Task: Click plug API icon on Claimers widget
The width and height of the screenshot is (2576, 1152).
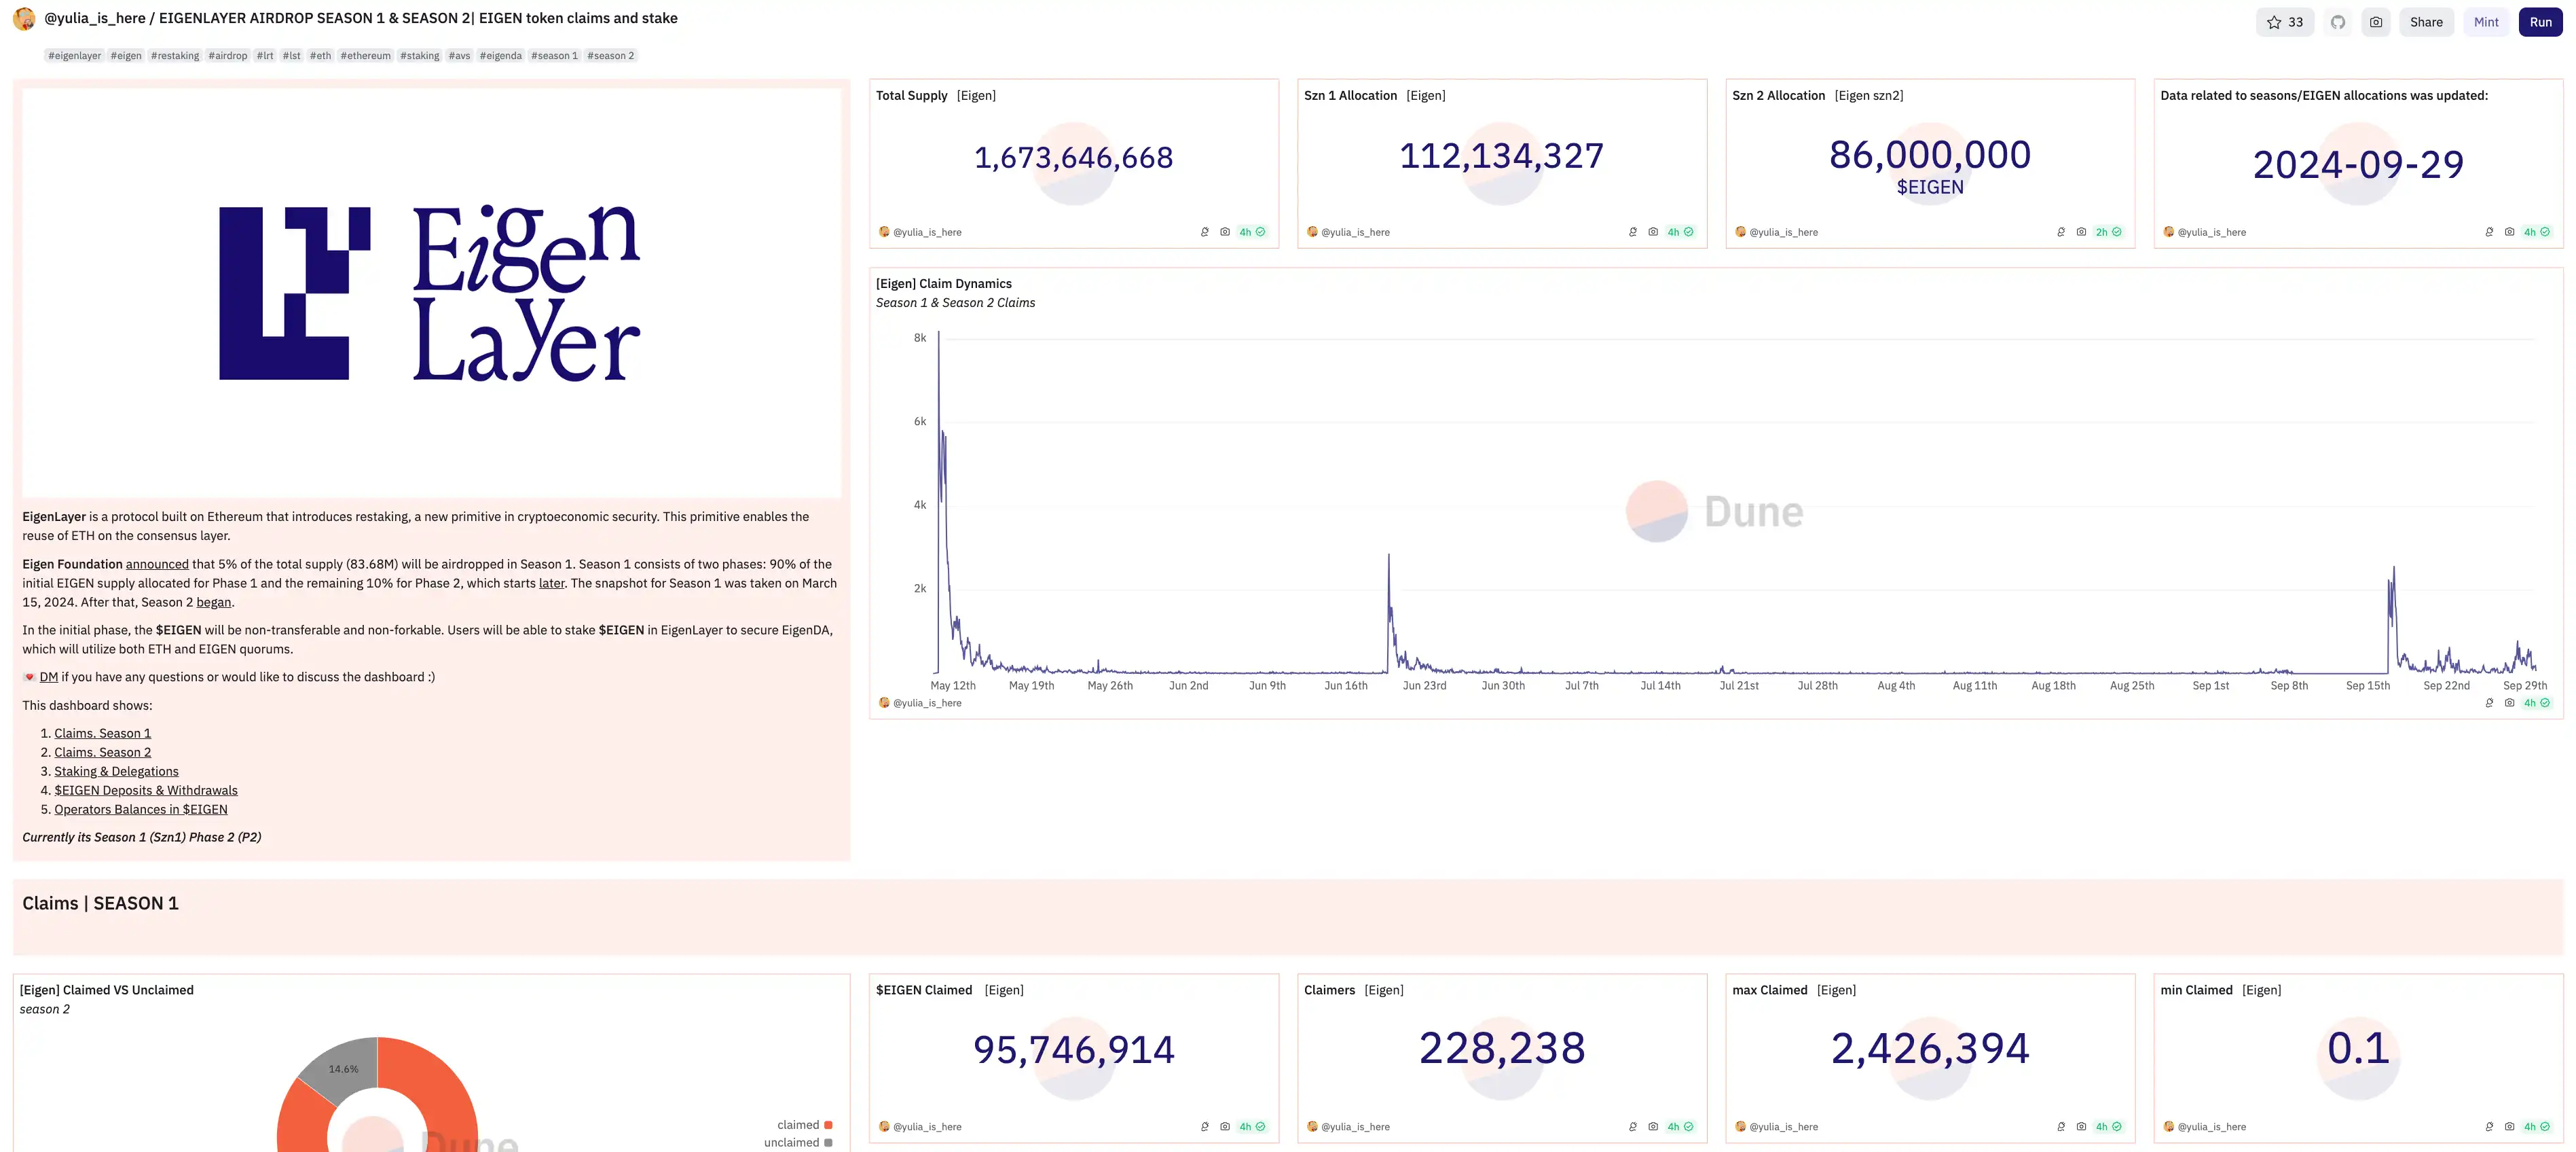Action: [1633, 1127]
